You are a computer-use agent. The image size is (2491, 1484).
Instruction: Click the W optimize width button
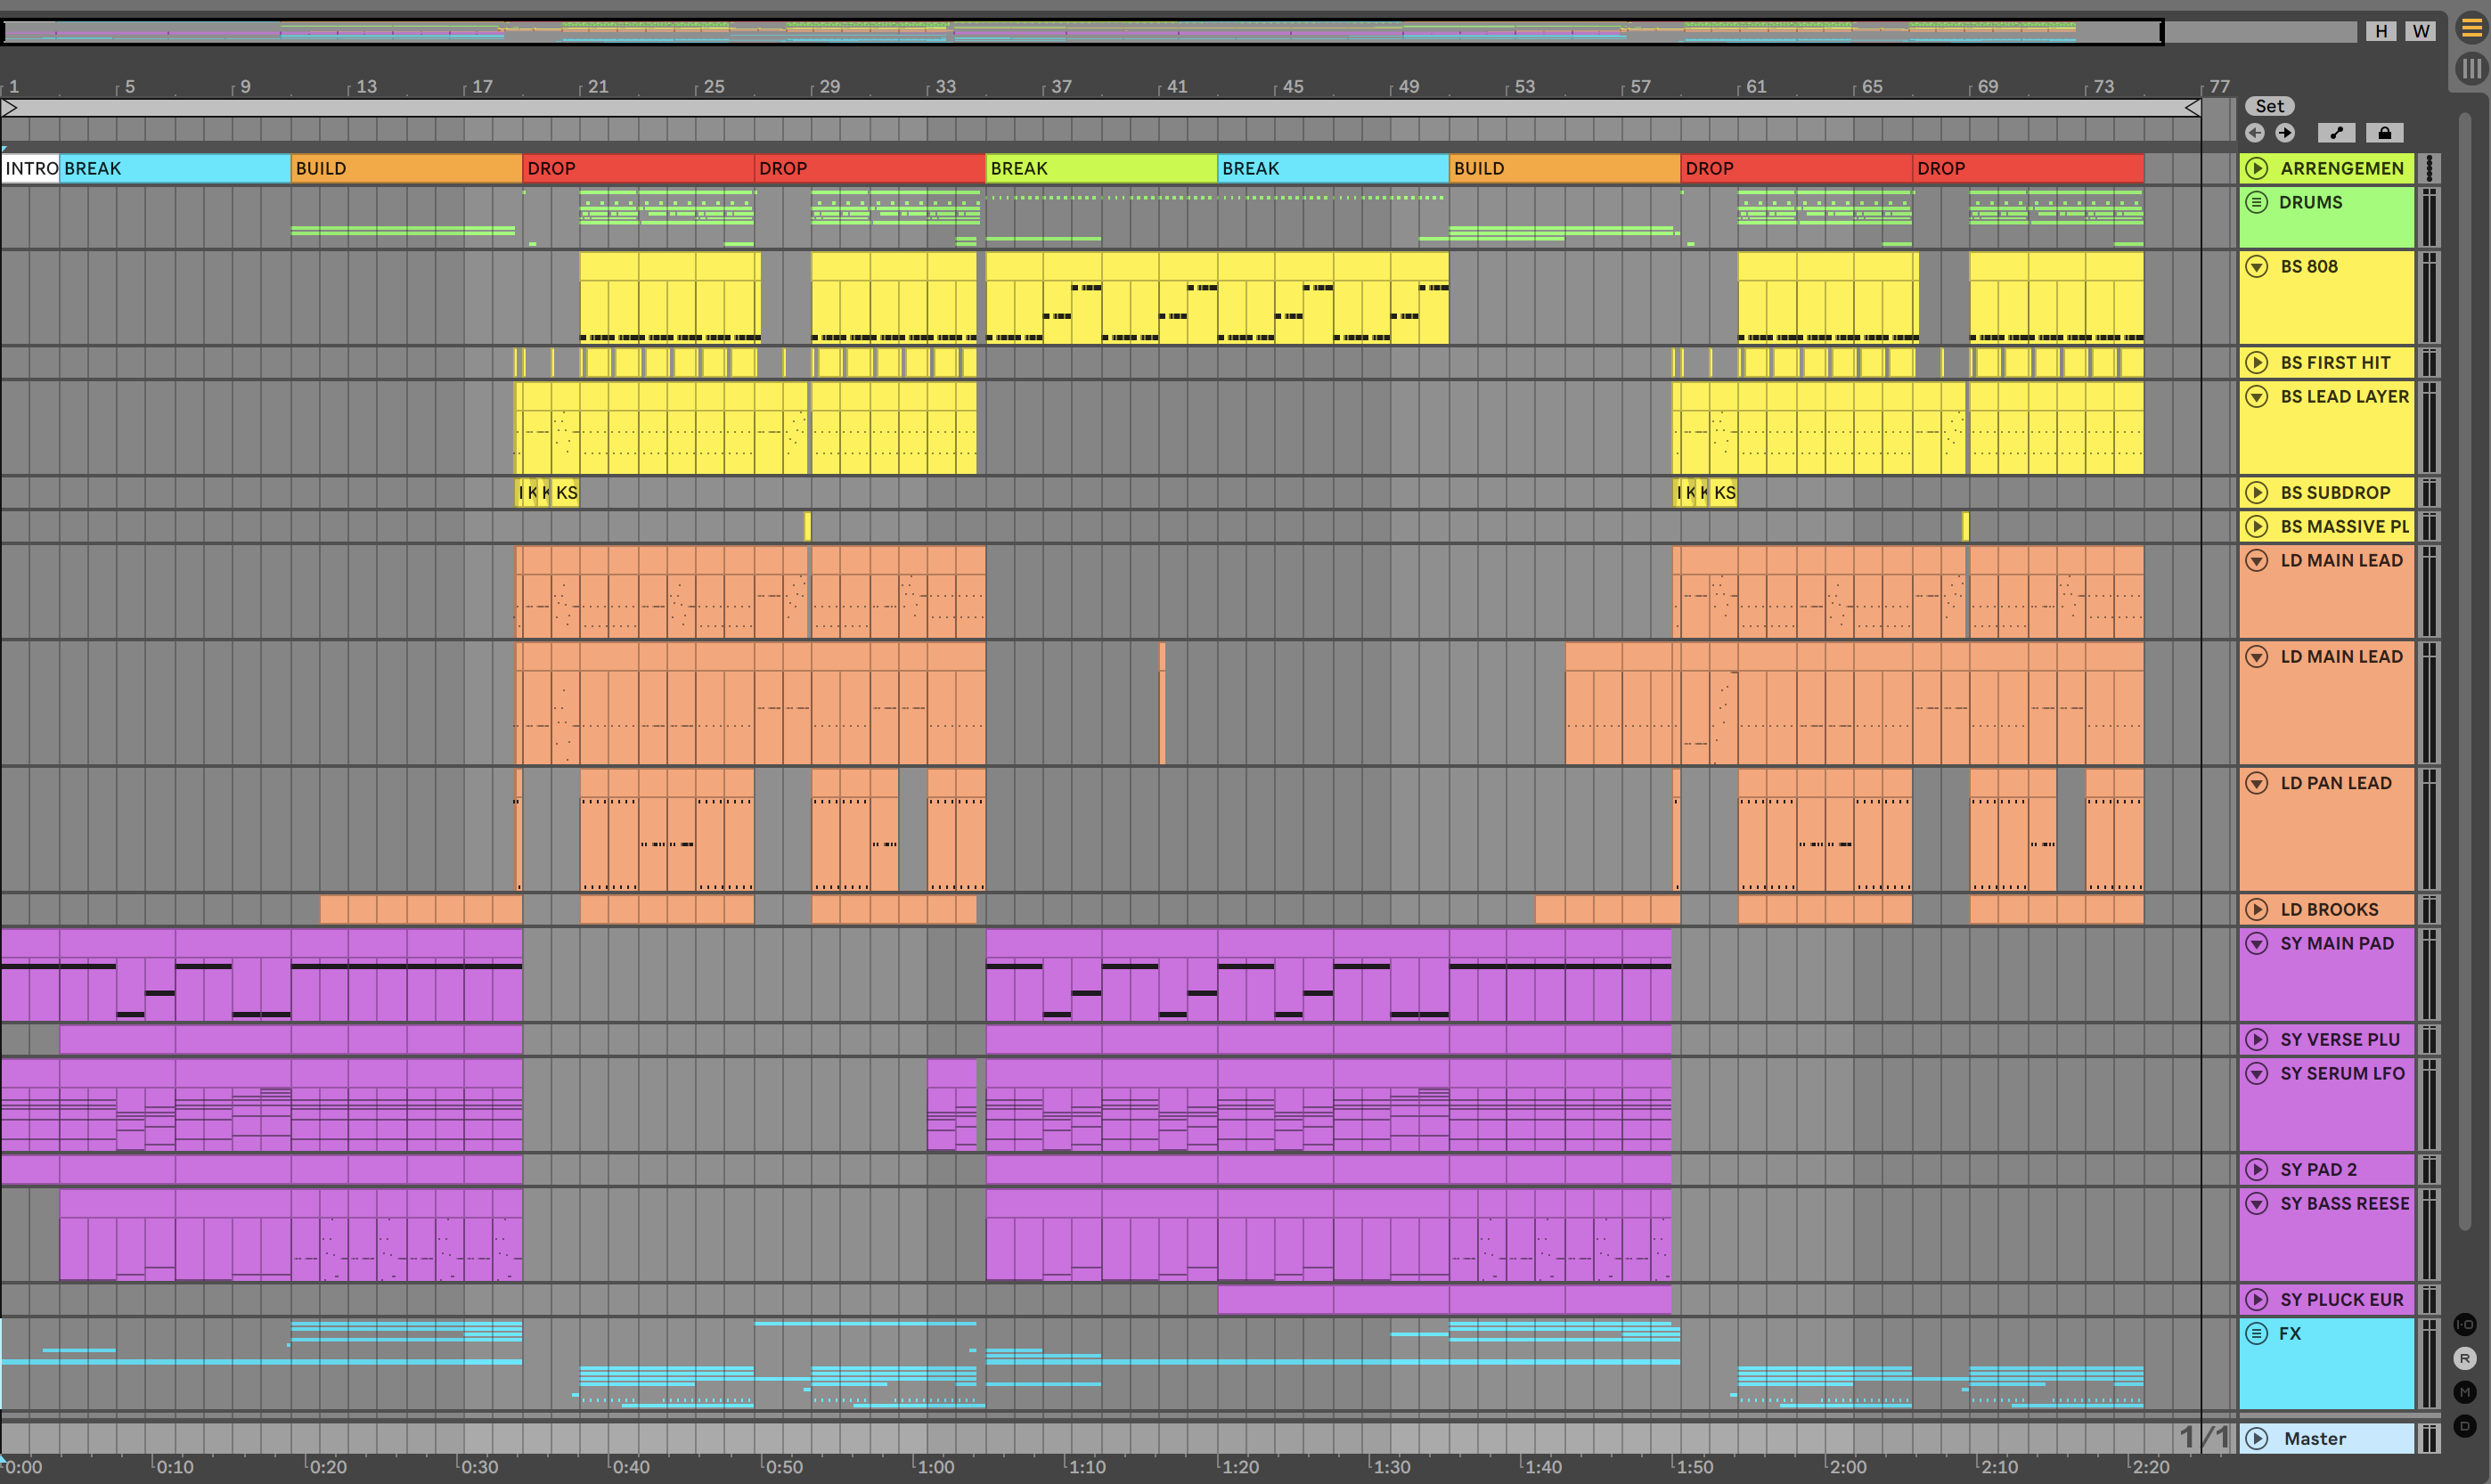[x=2420, y=31]
